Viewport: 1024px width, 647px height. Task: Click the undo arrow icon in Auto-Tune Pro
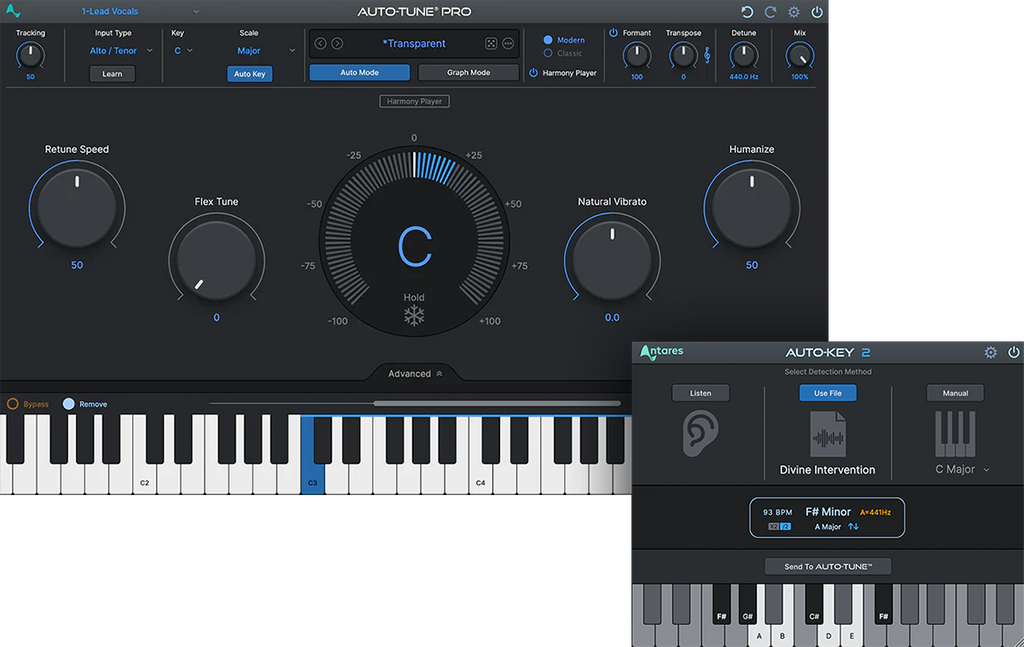[747, 12]
